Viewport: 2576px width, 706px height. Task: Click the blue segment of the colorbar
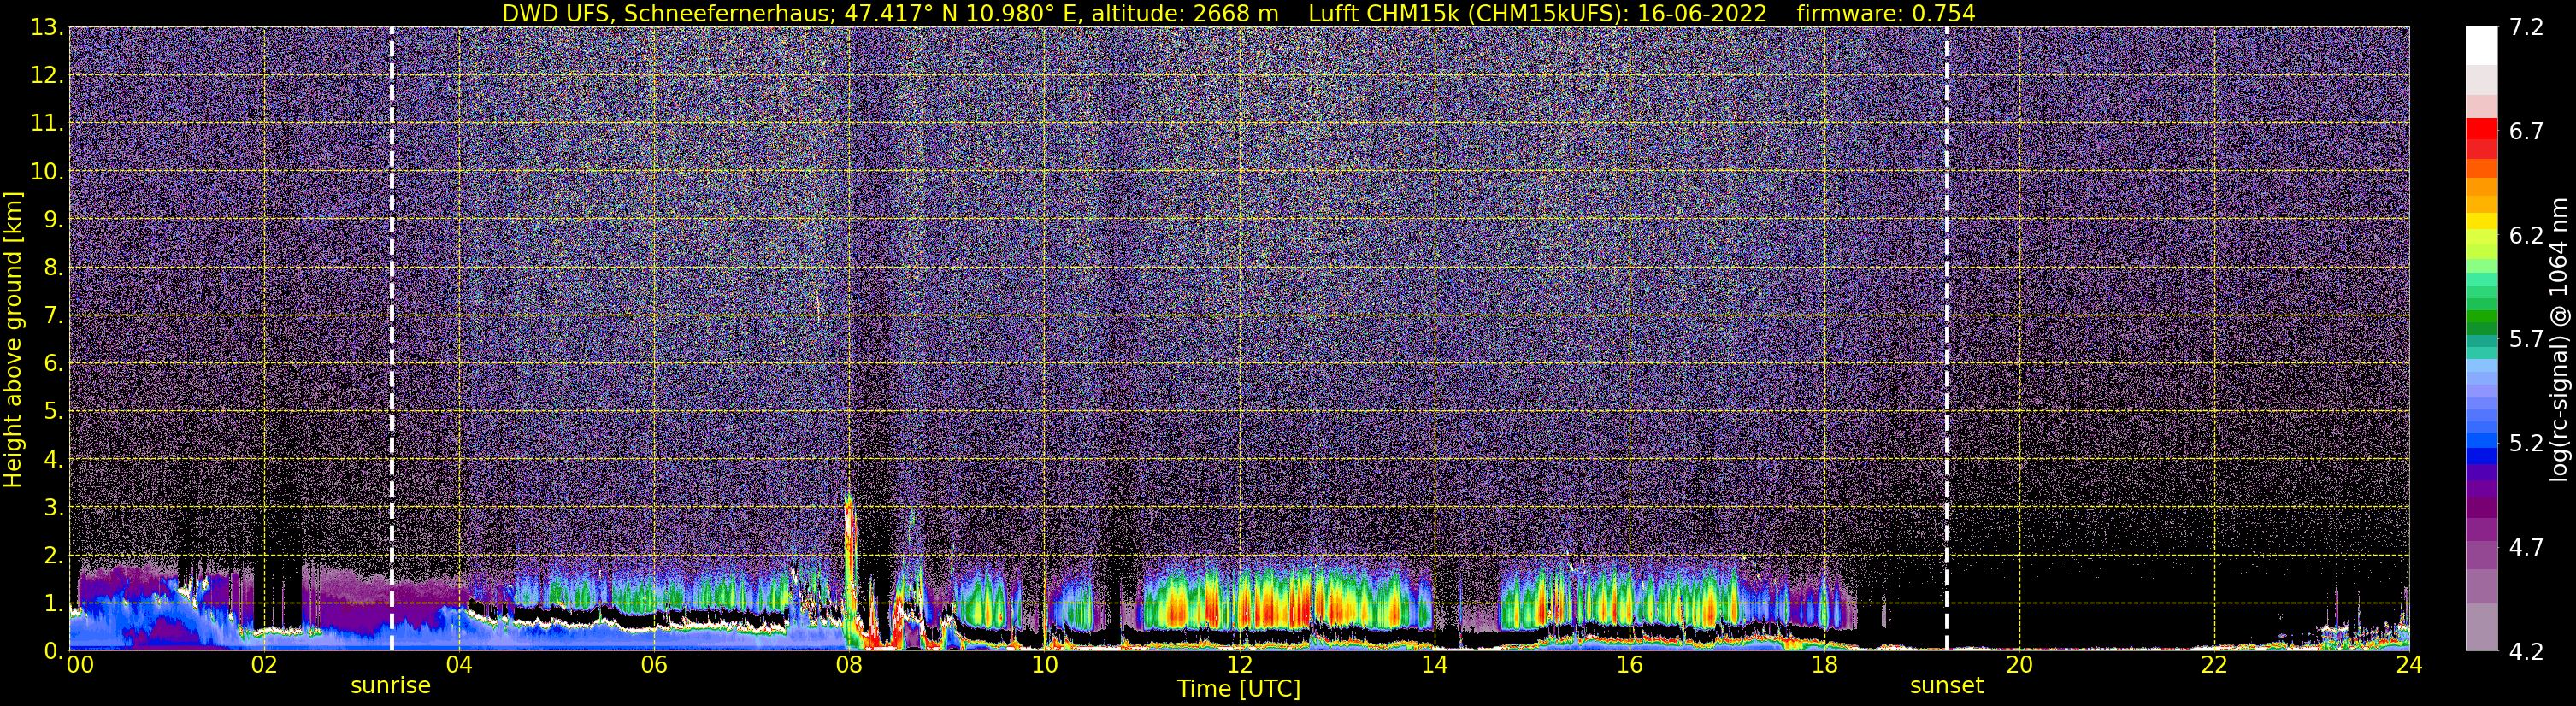coord(2481,455)
